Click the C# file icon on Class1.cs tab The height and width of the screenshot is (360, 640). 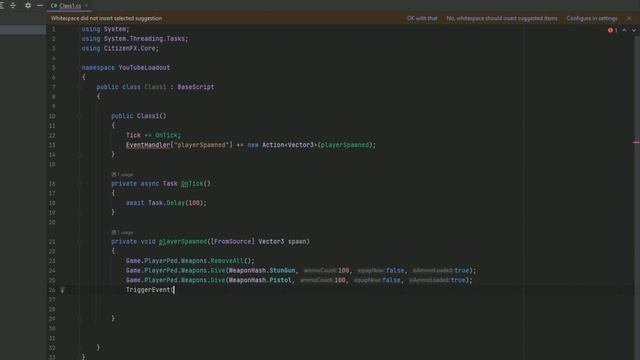pos(54,6)
